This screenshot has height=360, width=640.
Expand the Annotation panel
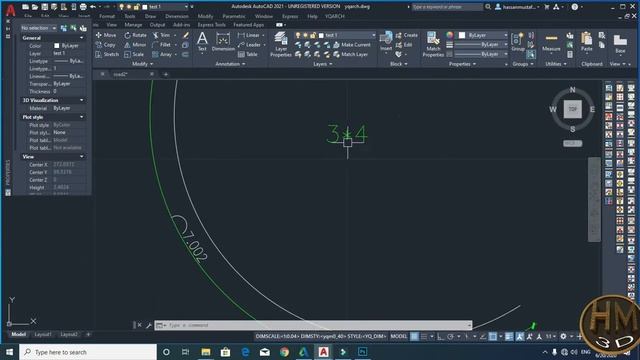[230, 64]
